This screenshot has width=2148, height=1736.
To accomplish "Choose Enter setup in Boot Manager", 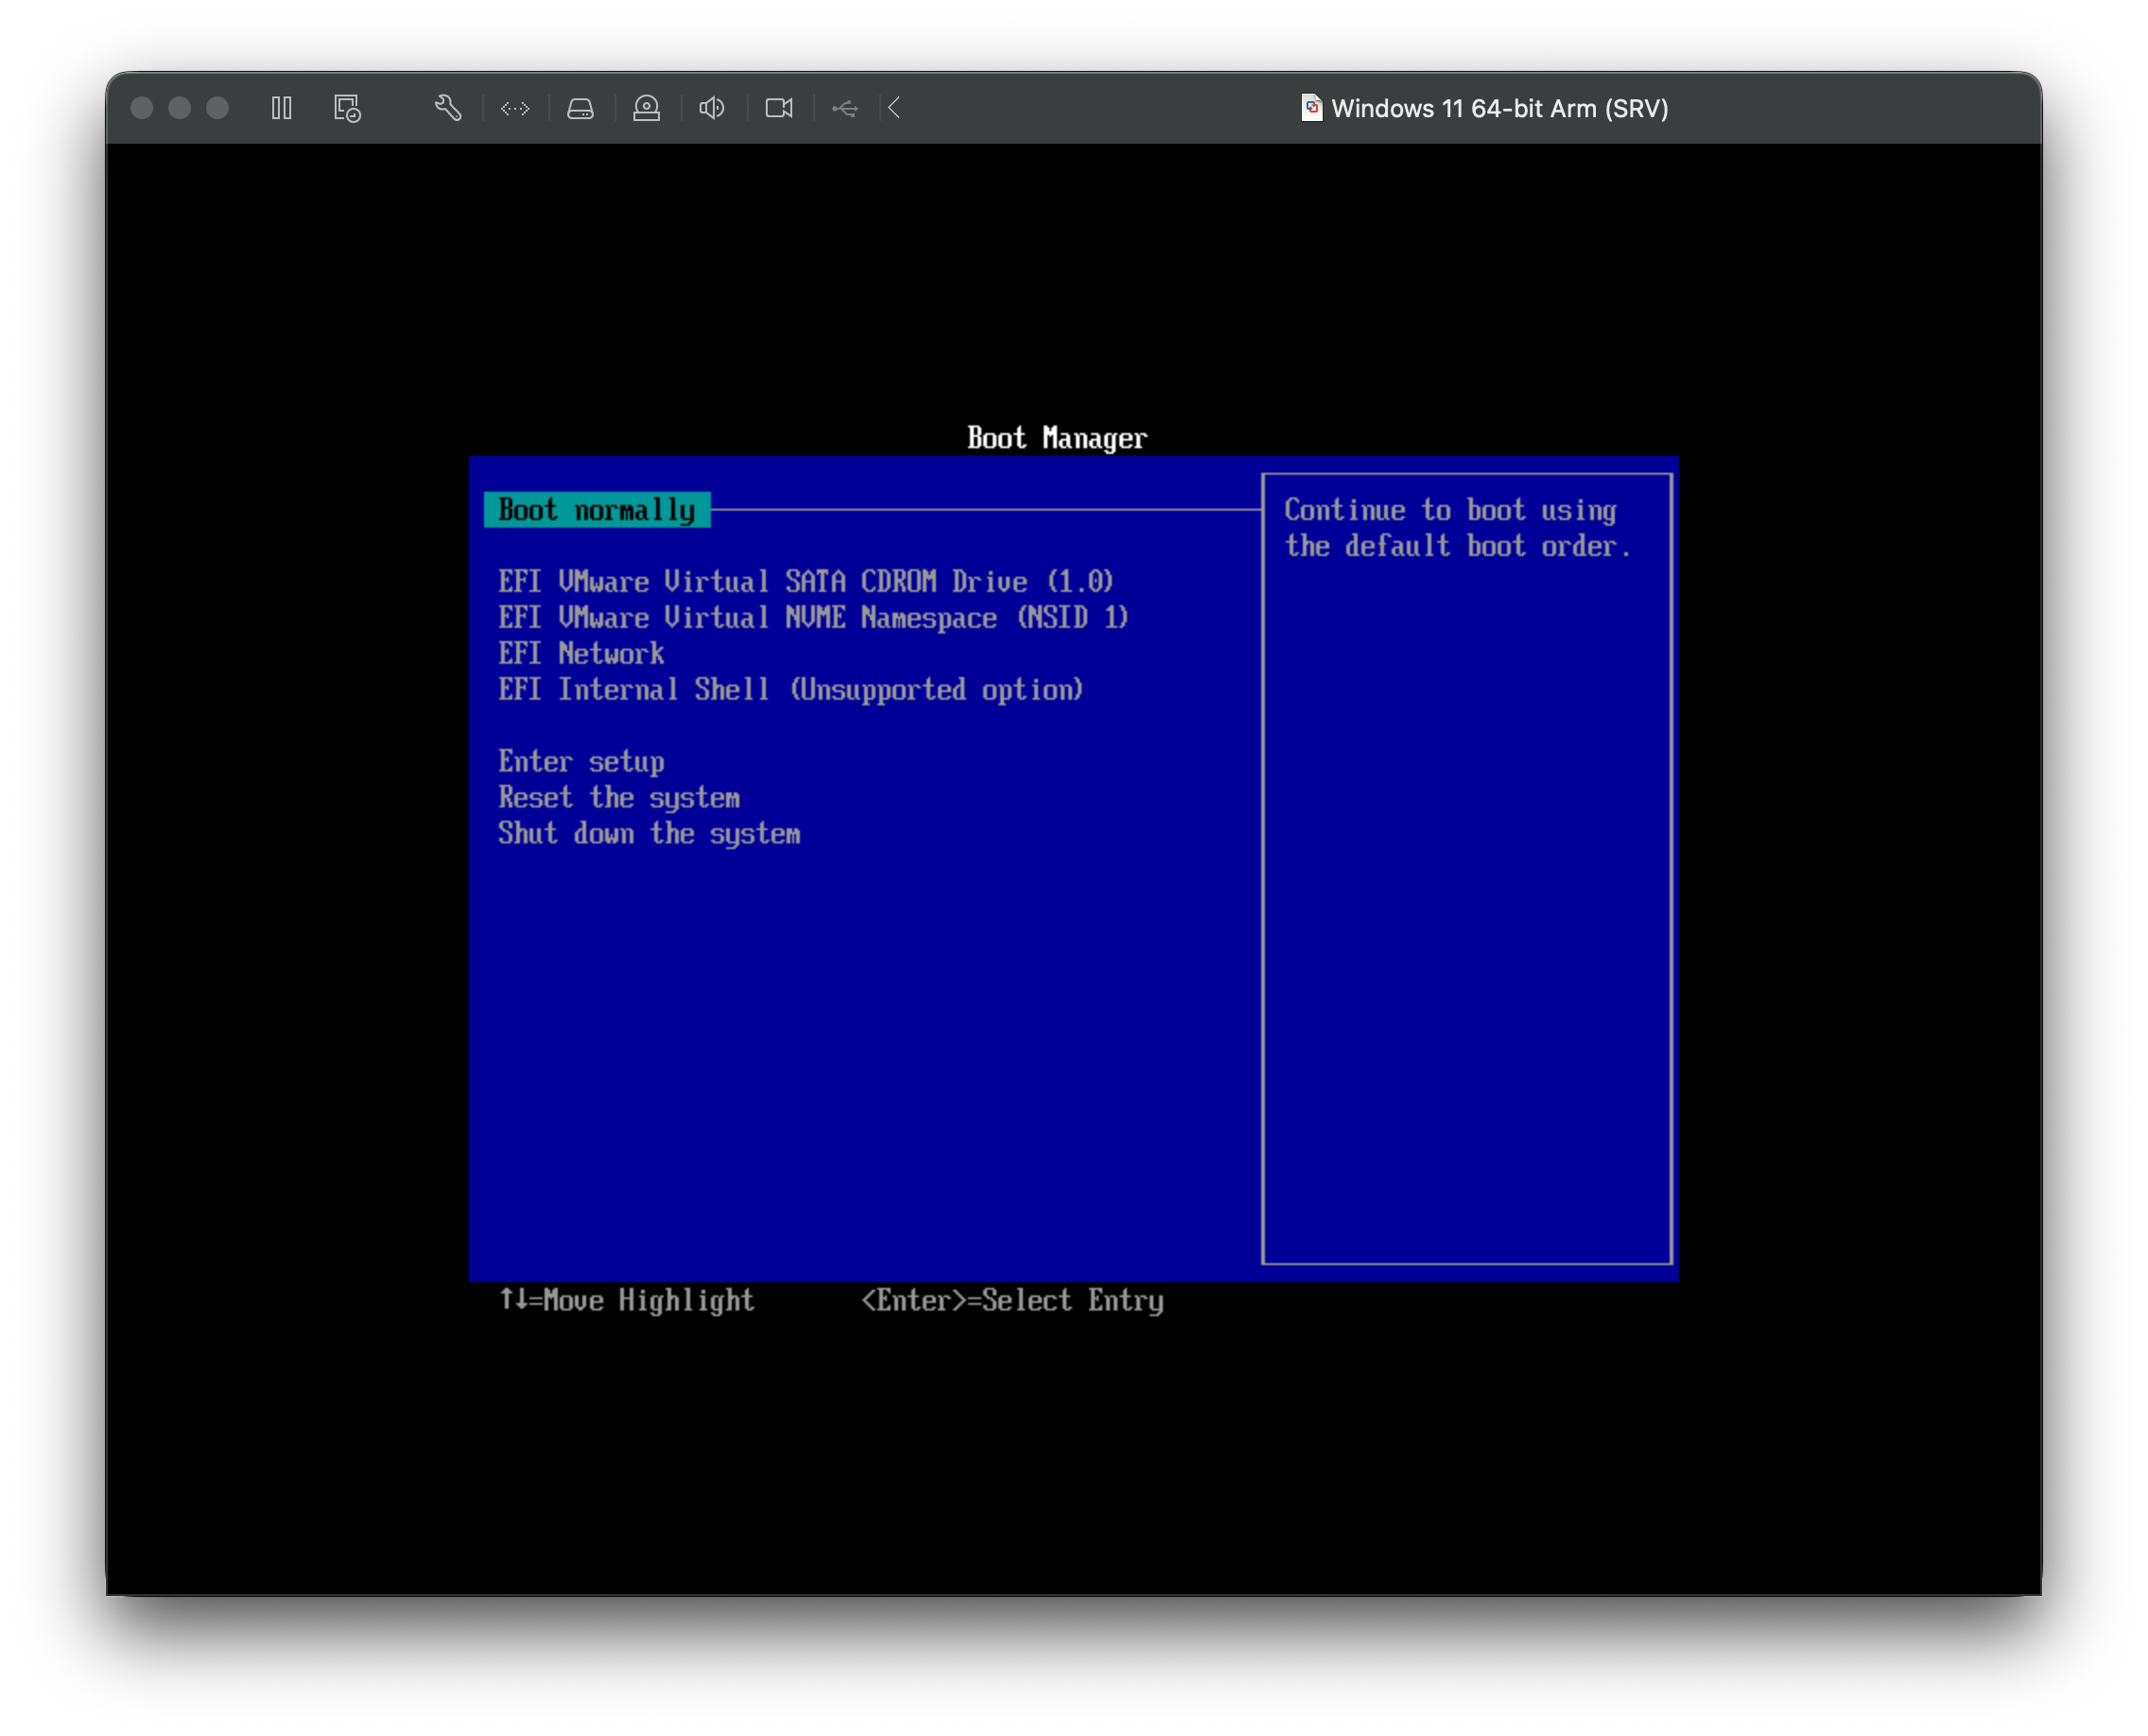I will 581,761.
